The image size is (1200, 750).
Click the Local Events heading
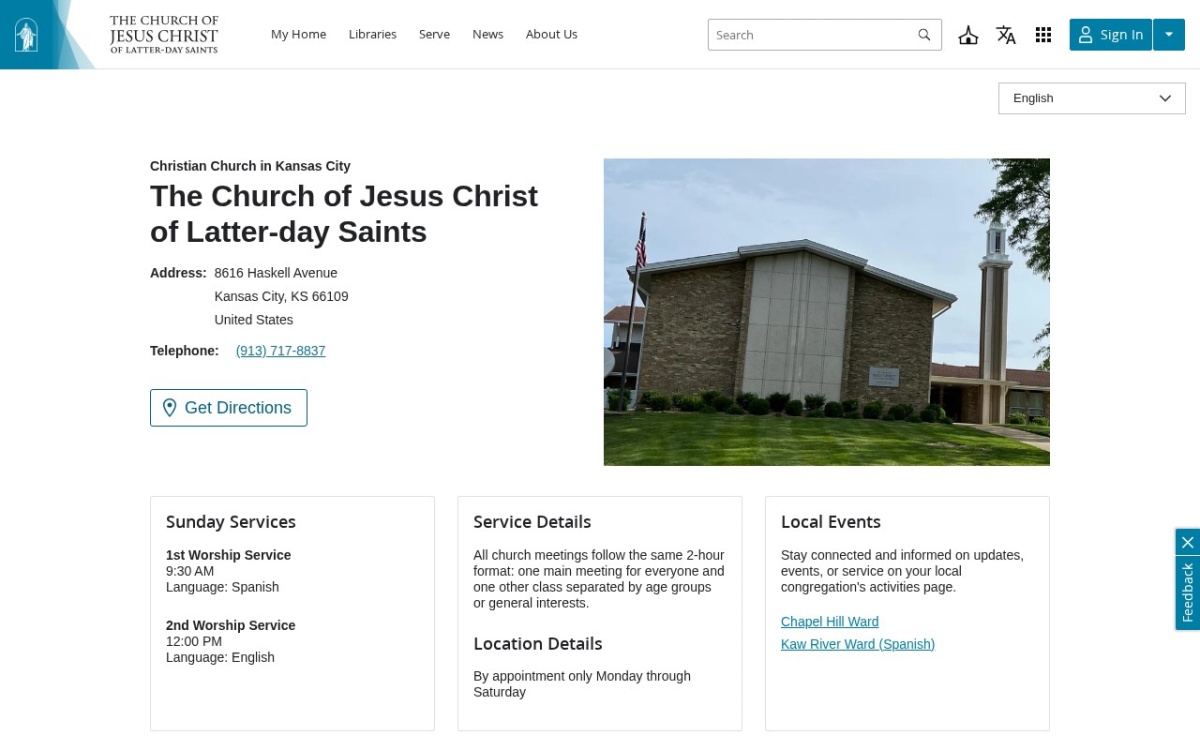tap(831, 522)
